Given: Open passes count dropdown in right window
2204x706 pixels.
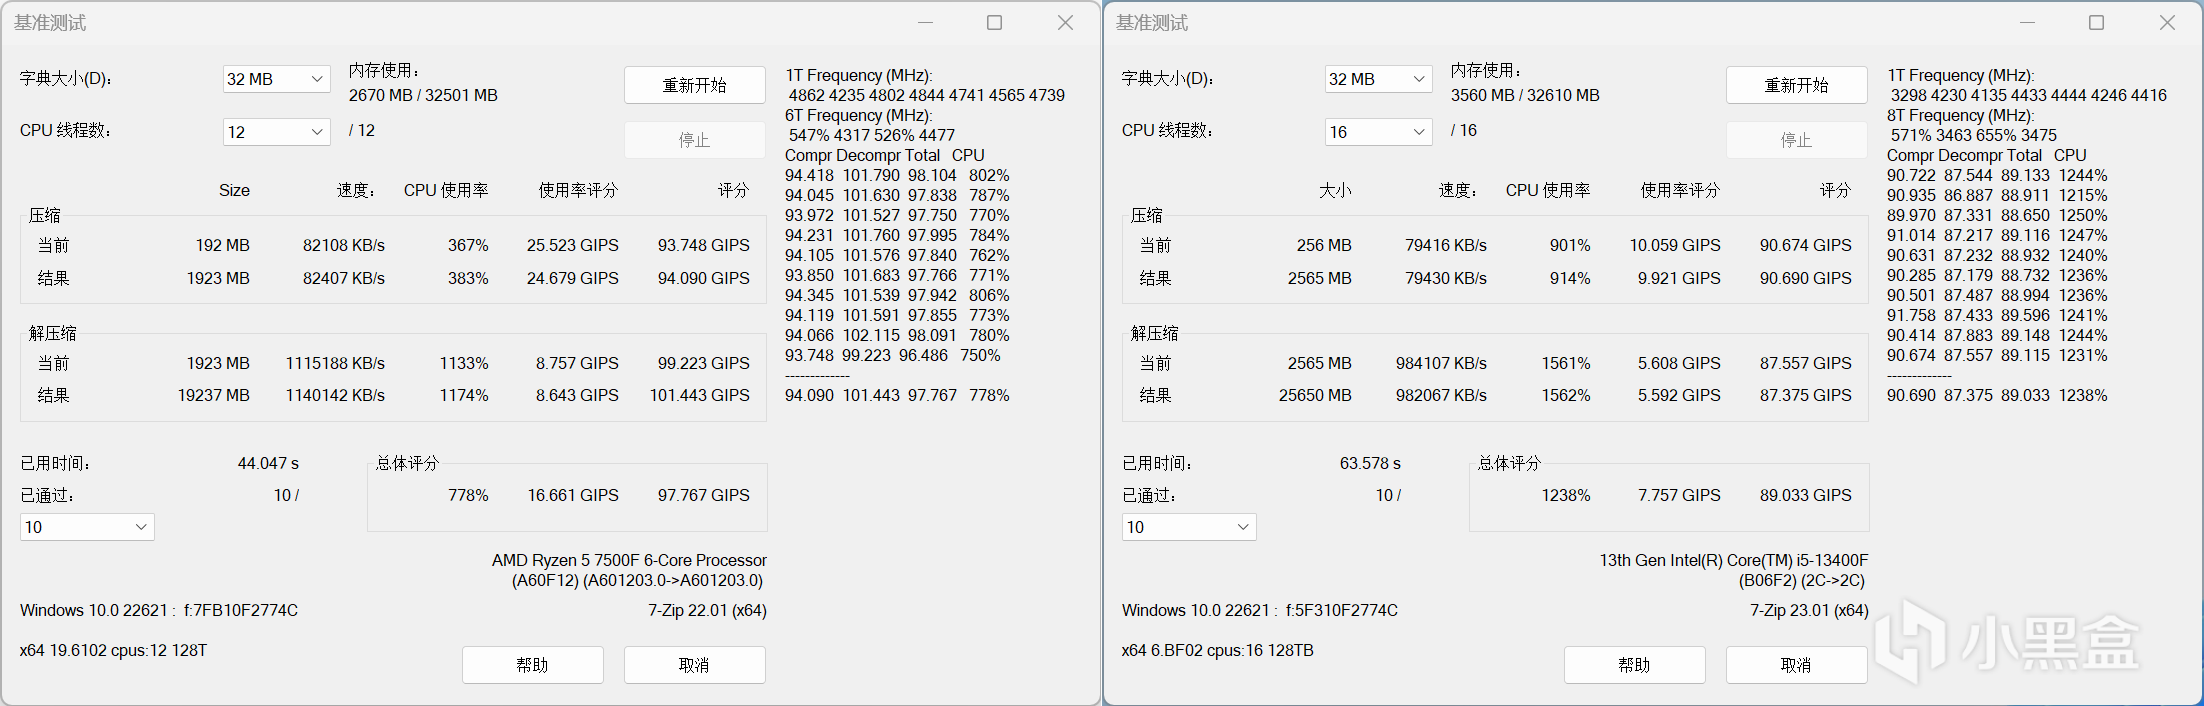Looking at the screenshot, I should click(1189, 527).
